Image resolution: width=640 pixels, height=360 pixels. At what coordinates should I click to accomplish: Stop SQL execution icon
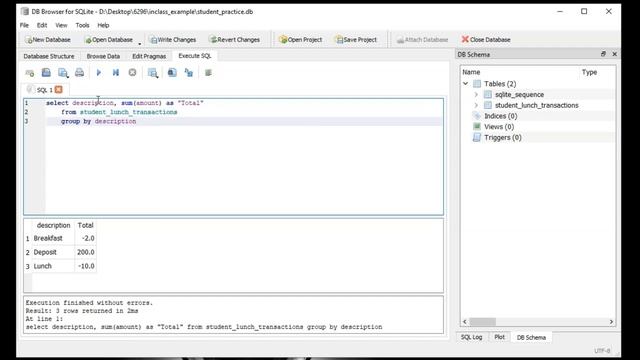(132, 73)
